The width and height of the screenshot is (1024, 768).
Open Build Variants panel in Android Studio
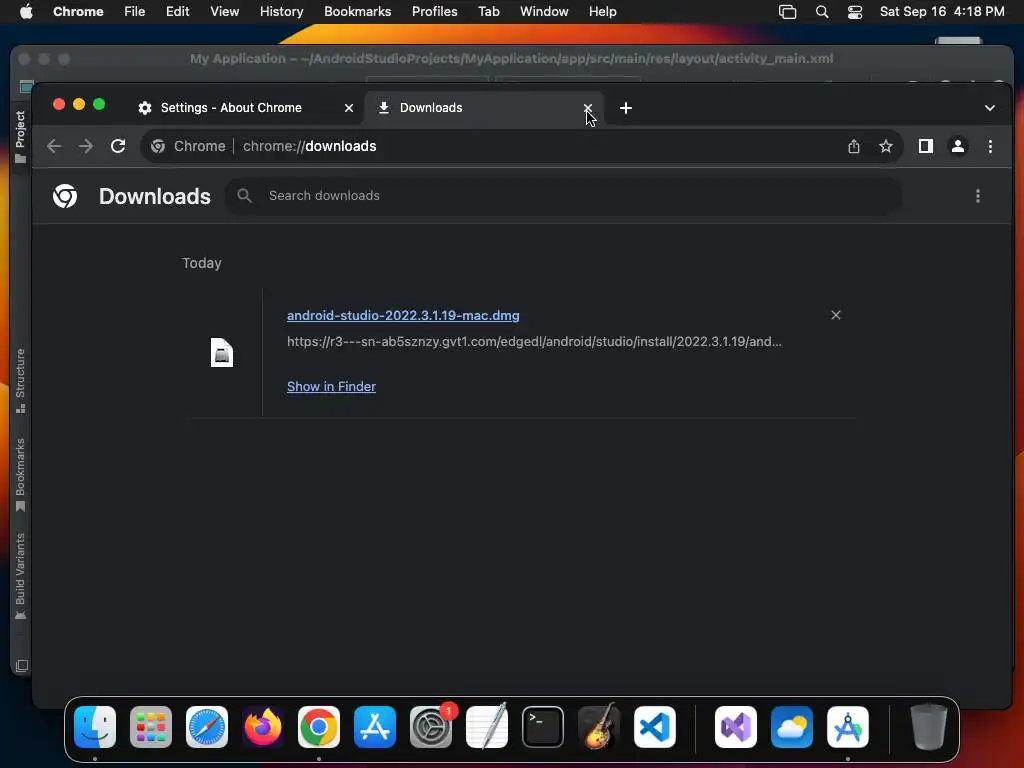[x=20, y=577]
